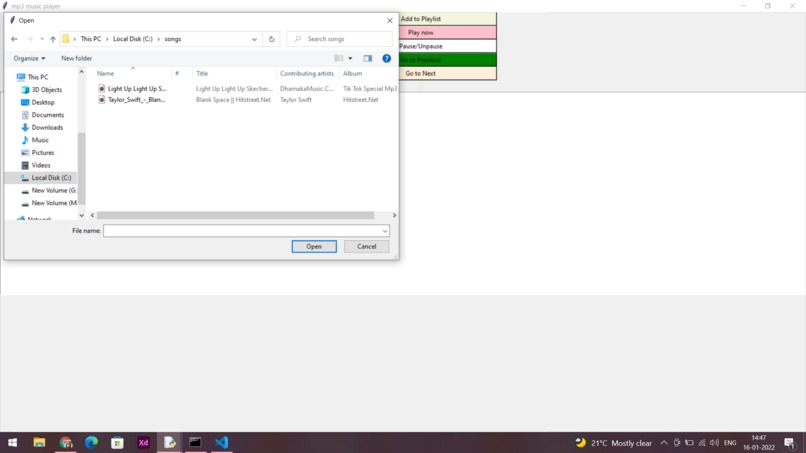
Task: Click songs in the address breadcrumb
Action: [x=173, y=39]
